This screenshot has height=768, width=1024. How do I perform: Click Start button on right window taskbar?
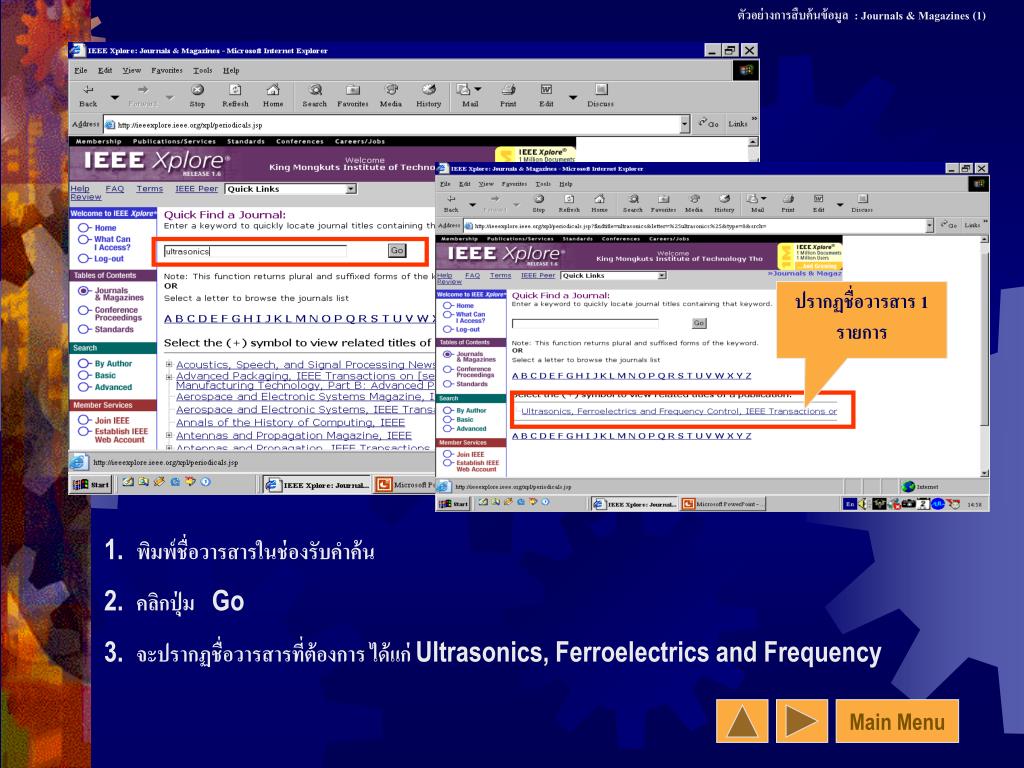[x=454, y=504]
